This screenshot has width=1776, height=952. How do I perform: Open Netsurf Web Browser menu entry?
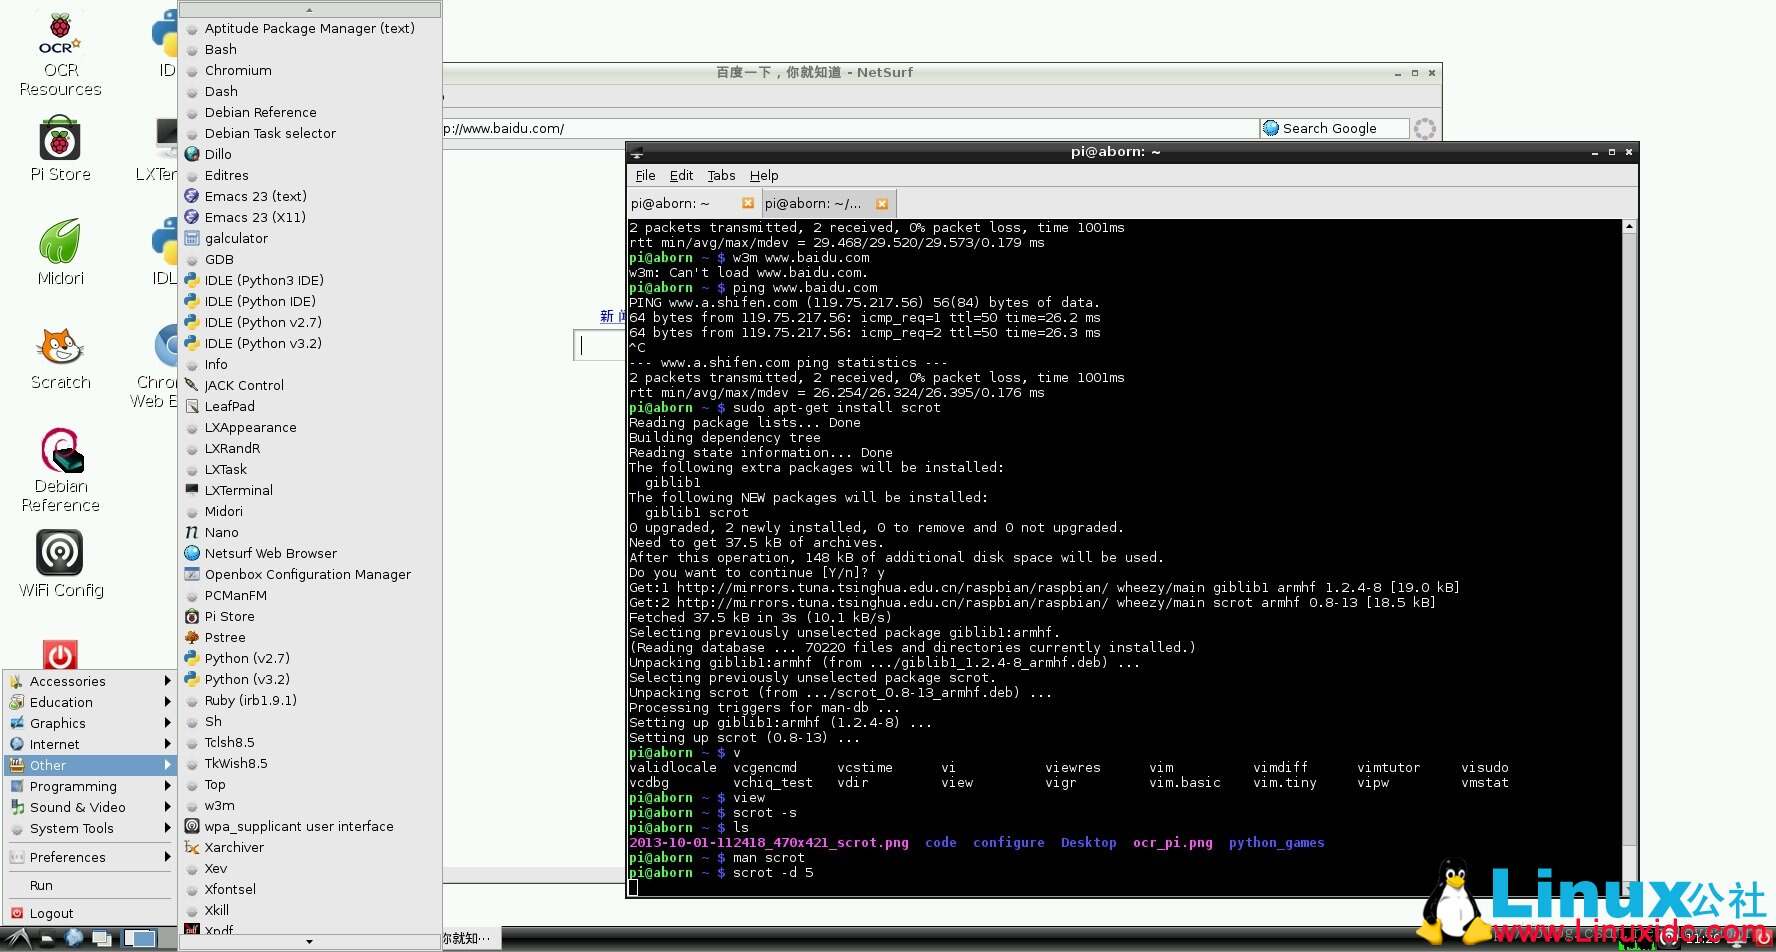click(x=310, y=553)
